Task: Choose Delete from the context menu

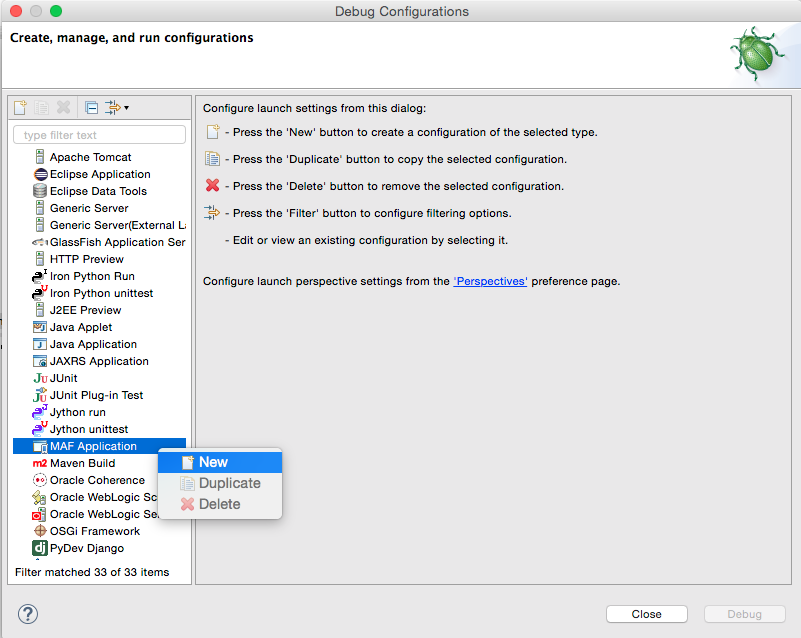Action: point(220,504)
